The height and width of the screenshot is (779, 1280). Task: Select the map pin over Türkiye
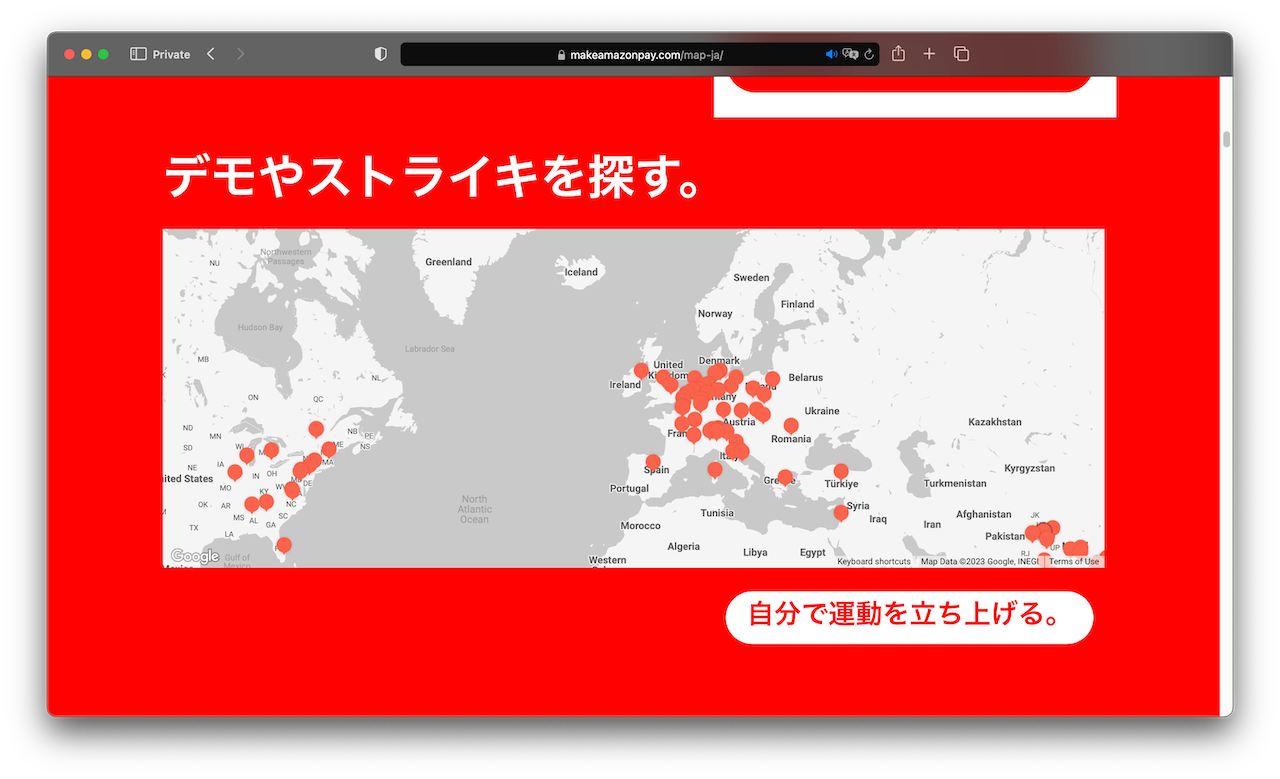tap(841, 472)
